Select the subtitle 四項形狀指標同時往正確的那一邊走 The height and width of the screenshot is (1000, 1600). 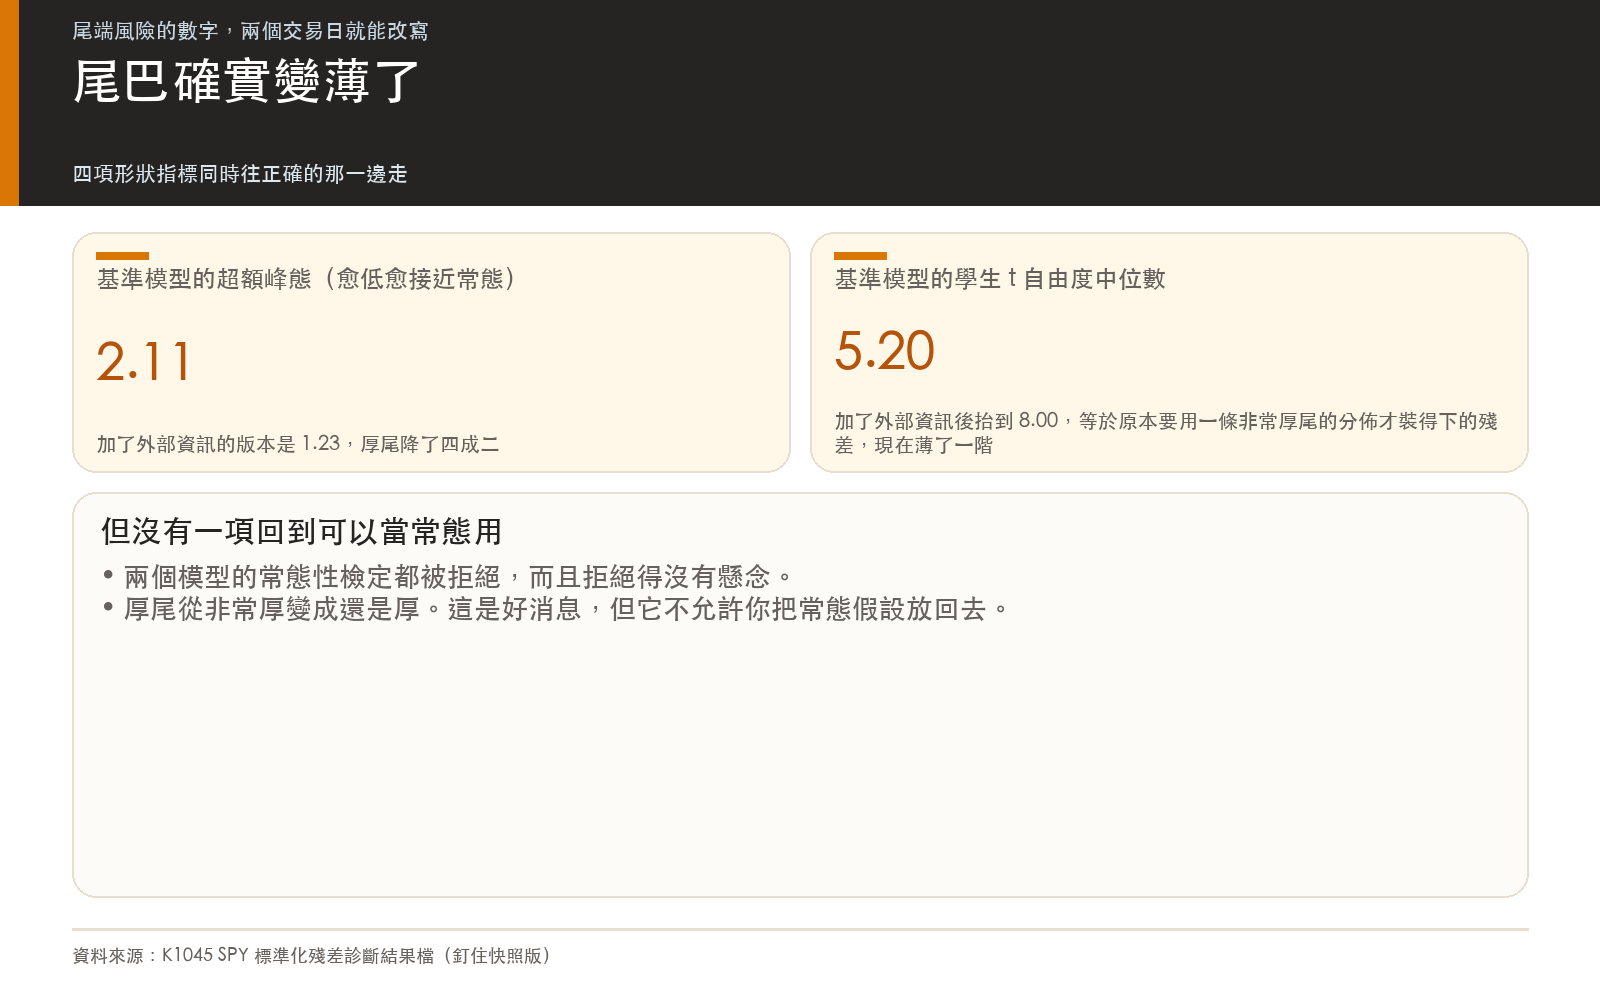point(240,174)
